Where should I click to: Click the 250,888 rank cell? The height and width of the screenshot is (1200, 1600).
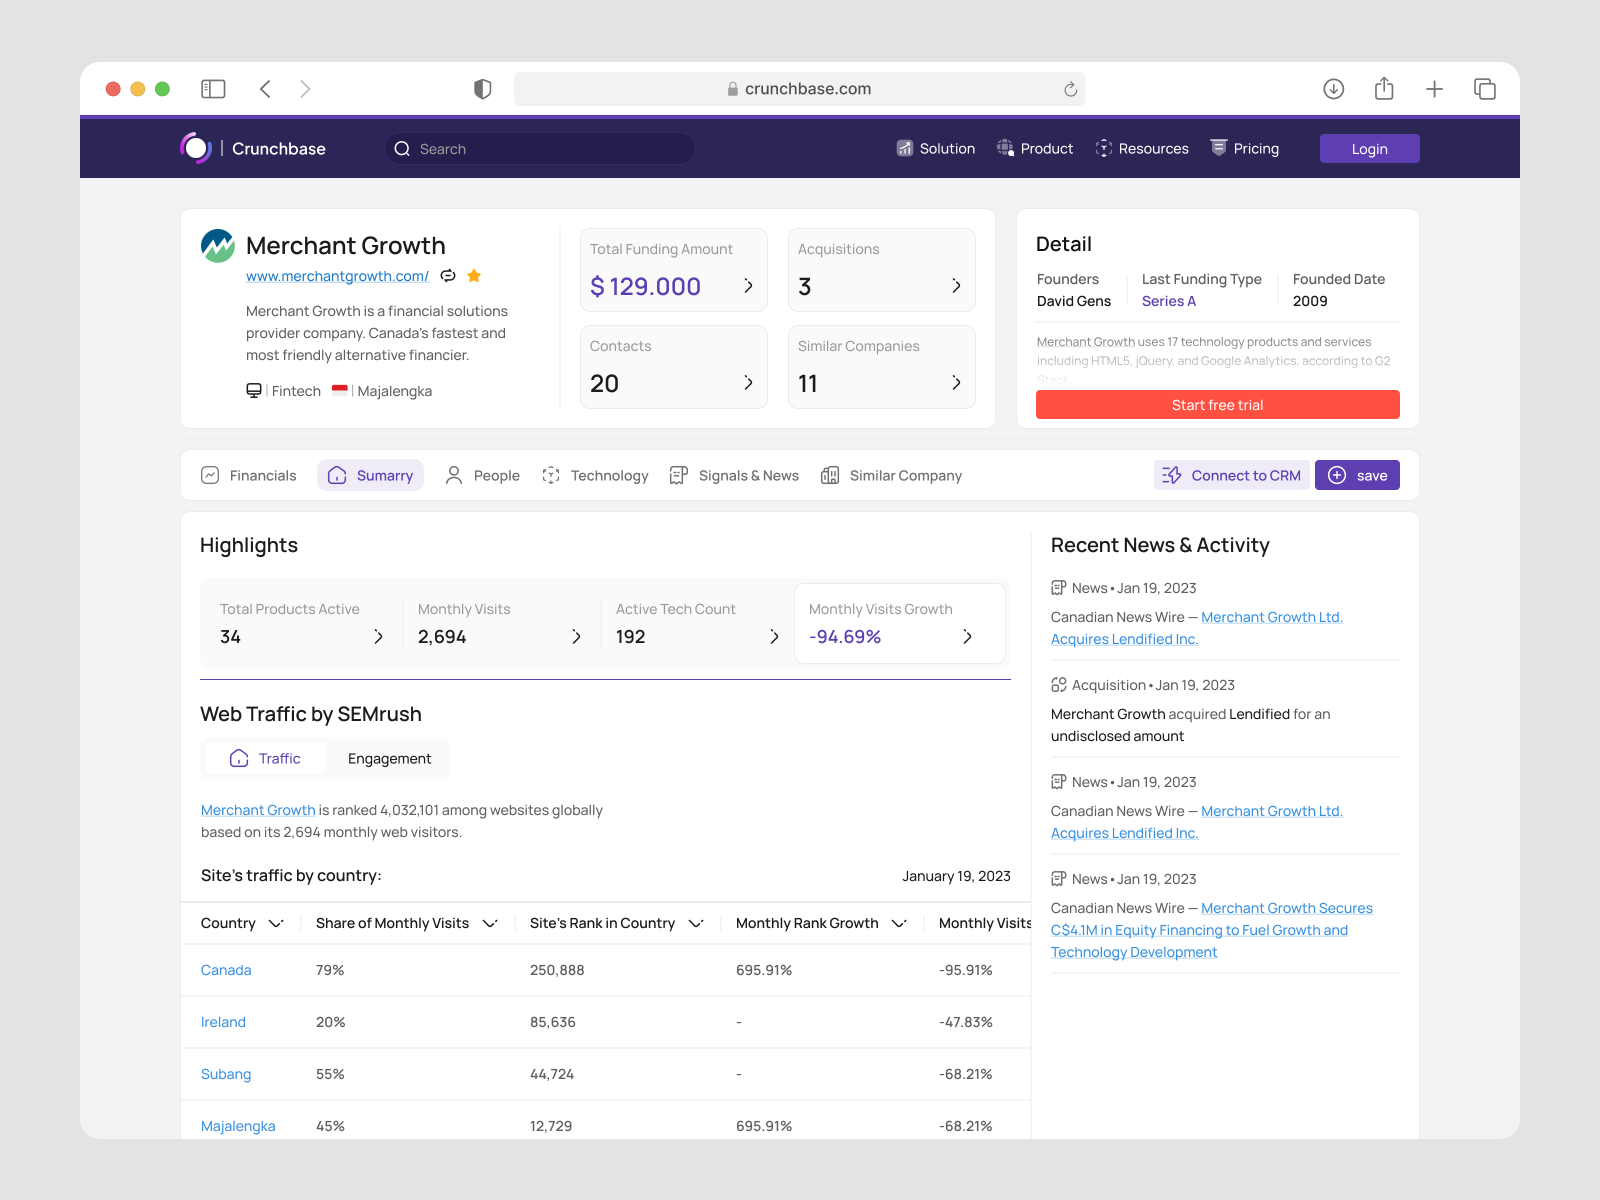pos(557,970)
